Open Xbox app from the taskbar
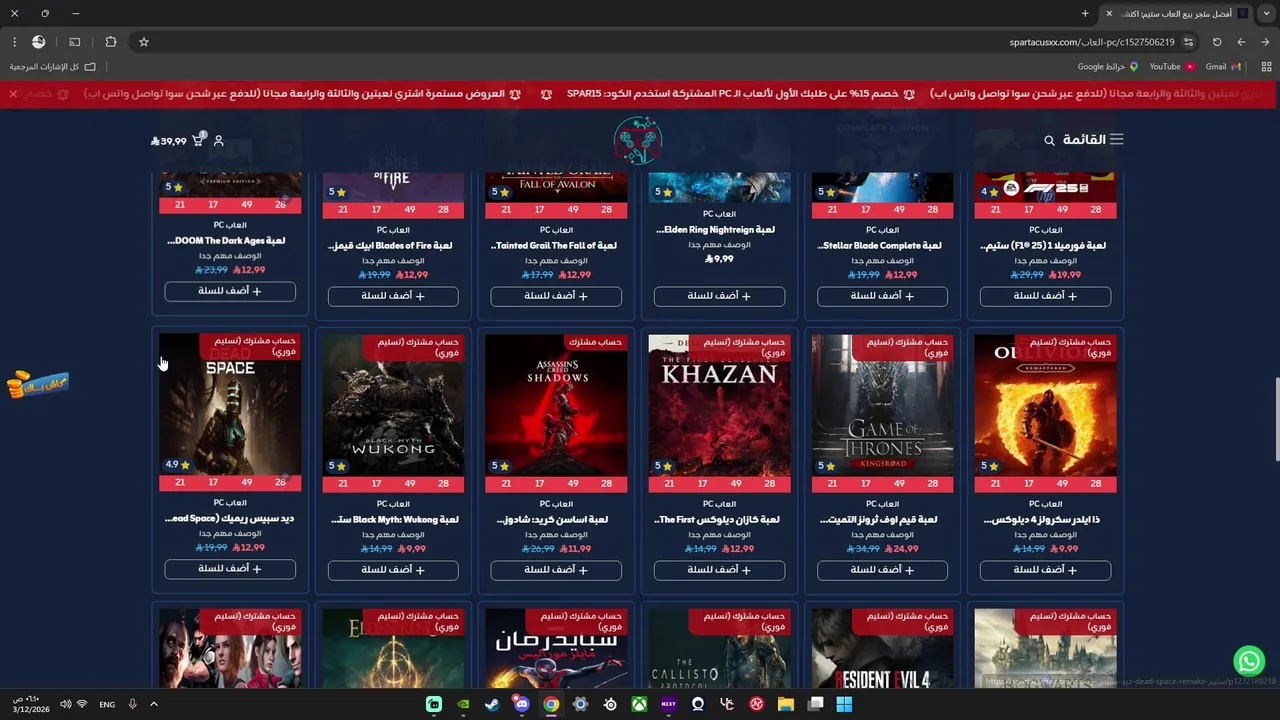 pos(639,704)
